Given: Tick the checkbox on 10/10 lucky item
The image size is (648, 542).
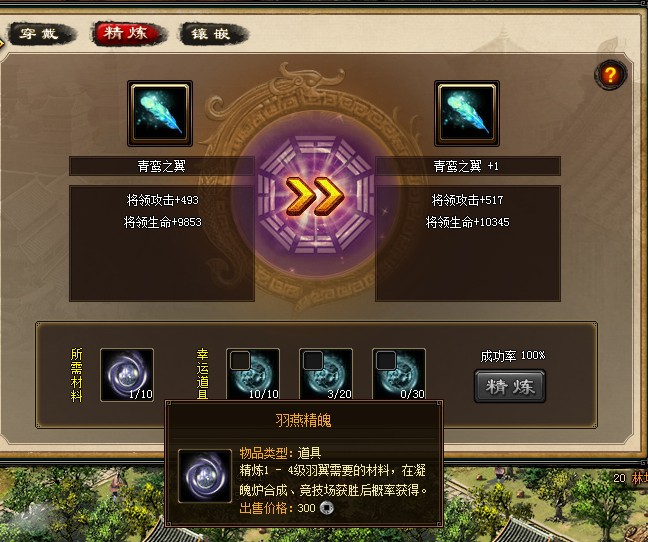Looking at the screenshot, I should click(240, 361).
